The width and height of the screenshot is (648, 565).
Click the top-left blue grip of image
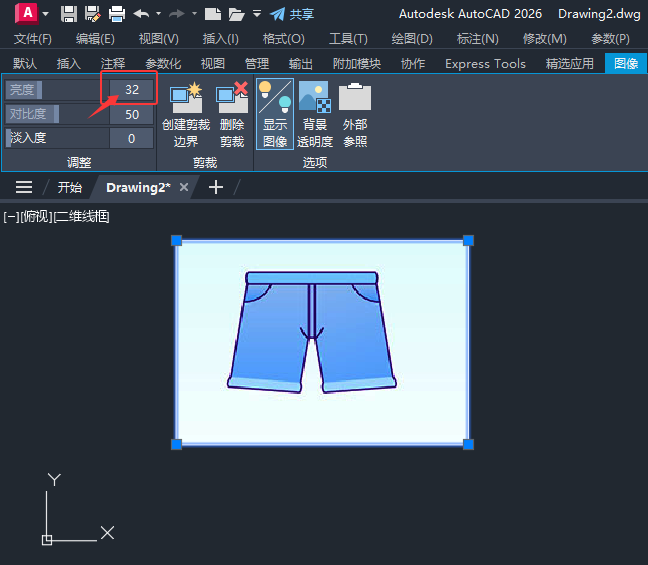point(176,241)
